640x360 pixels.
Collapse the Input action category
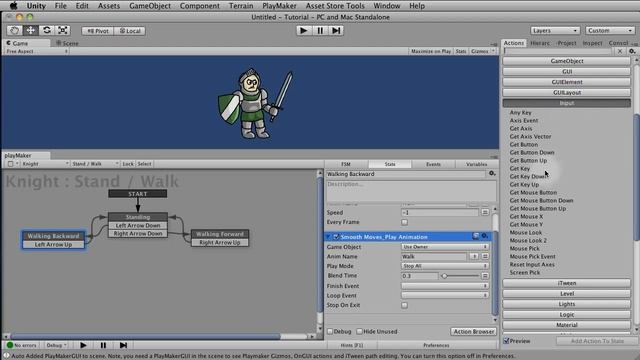[x=567, y=103]
